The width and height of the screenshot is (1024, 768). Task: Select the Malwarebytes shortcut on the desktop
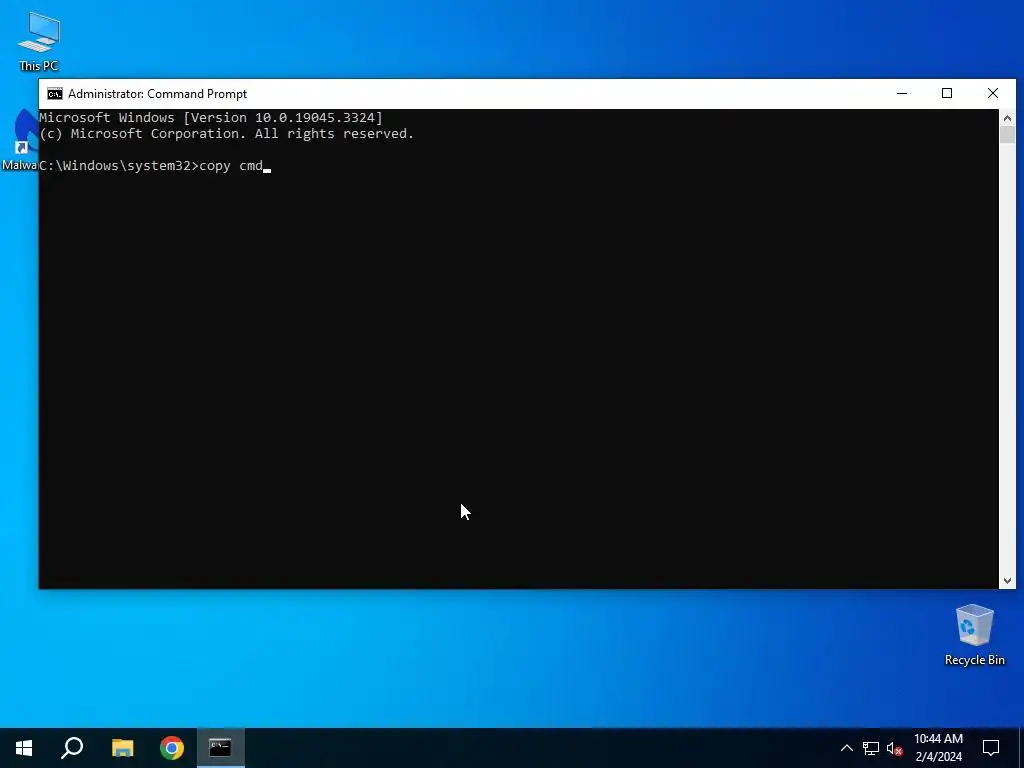(x=20, y=140)
